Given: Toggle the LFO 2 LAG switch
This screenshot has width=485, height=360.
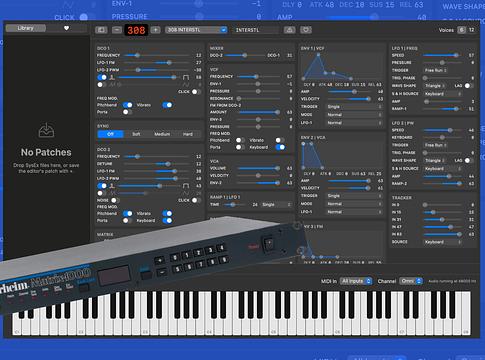Looking at the screenshot, I should [469, 160].
